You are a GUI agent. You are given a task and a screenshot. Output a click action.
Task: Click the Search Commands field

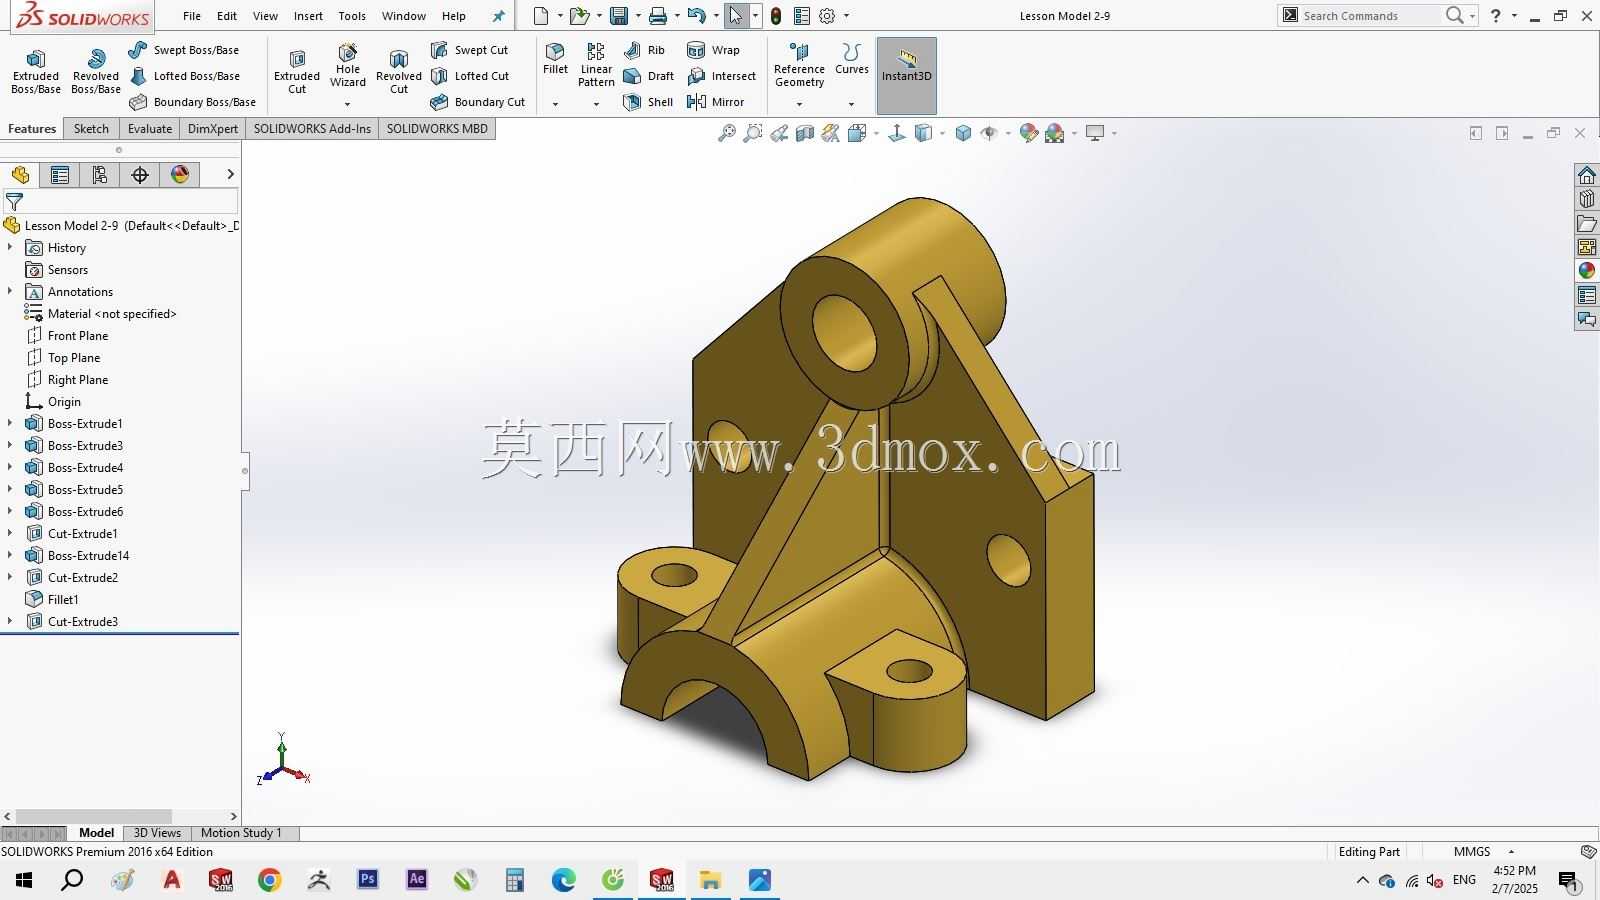[1370, 16]
